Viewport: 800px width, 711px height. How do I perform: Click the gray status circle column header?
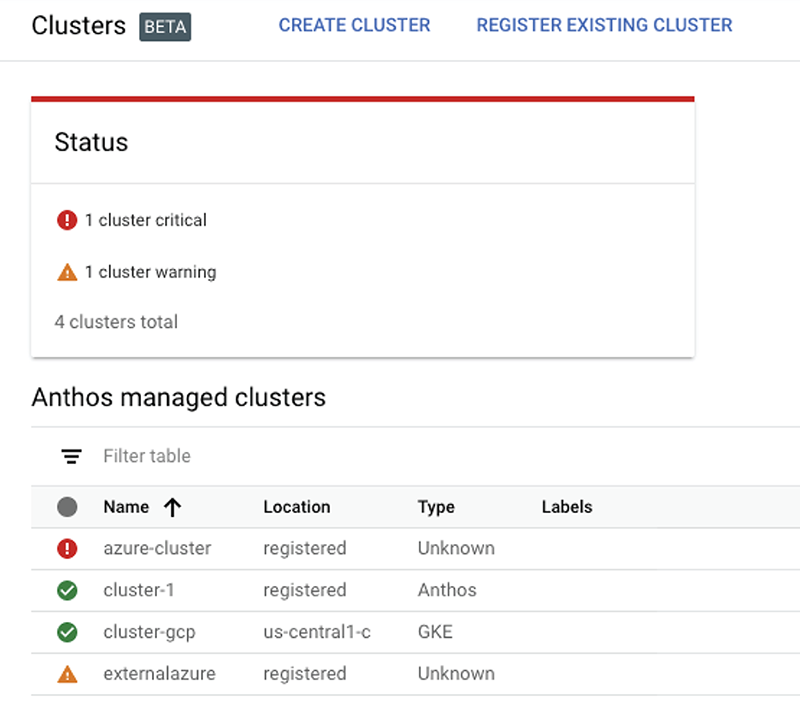pyautogui.click(x=67, y=507)
